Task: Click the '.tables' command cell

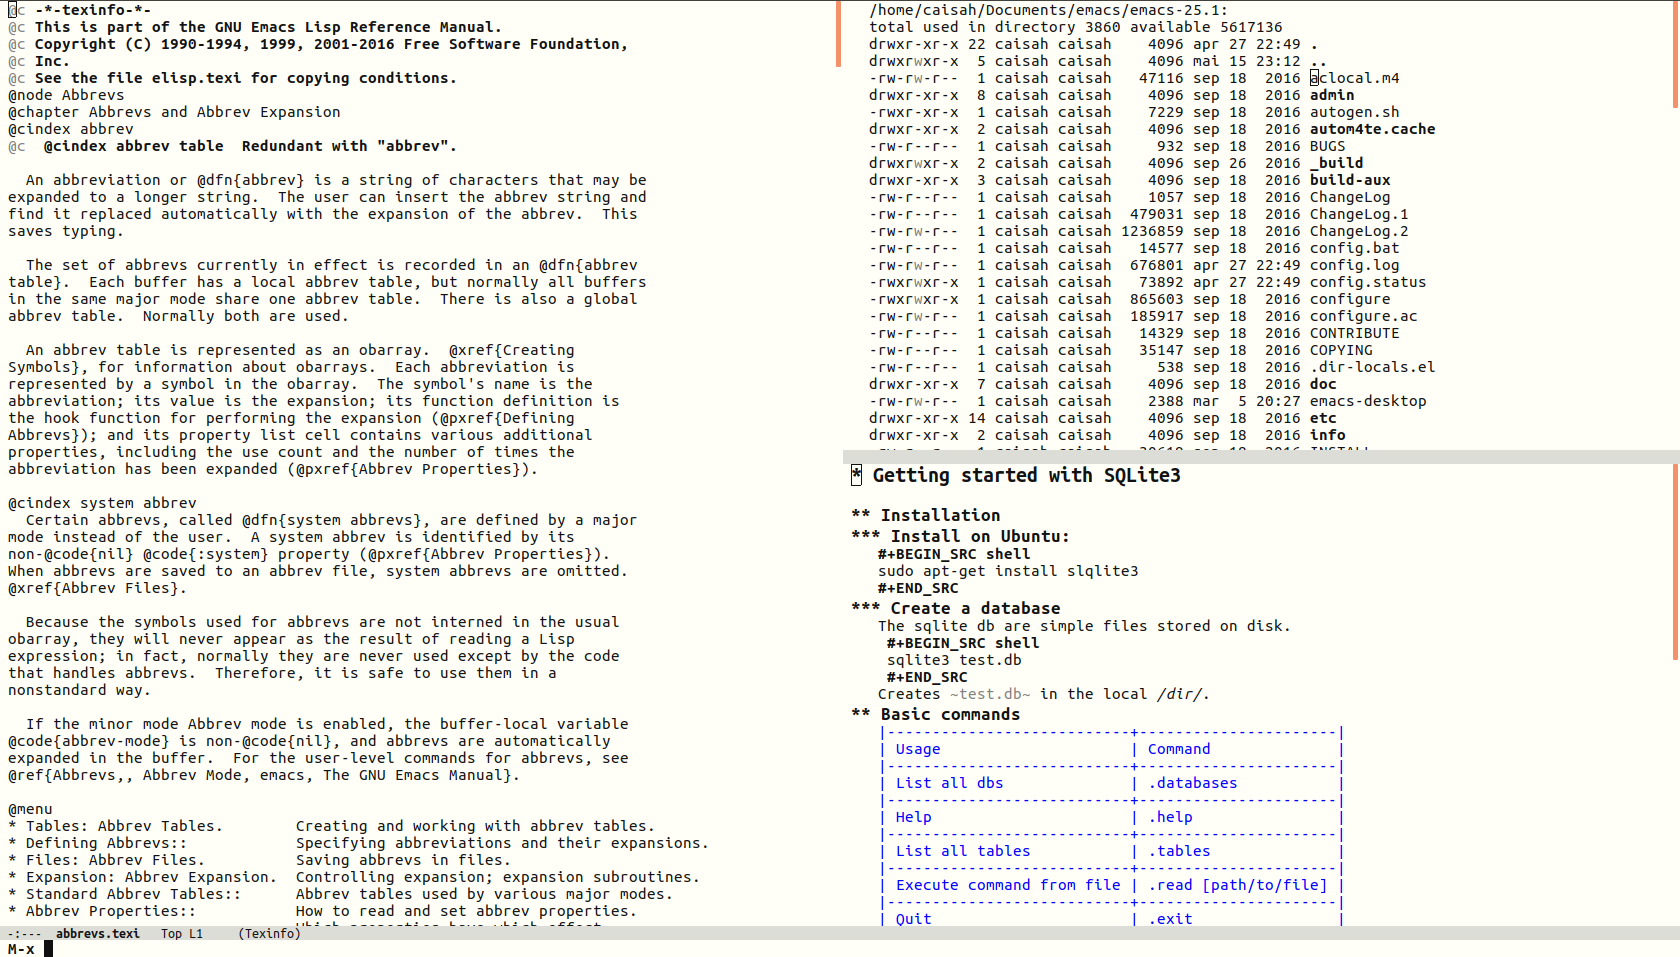Action: (x=1179, y=851)
